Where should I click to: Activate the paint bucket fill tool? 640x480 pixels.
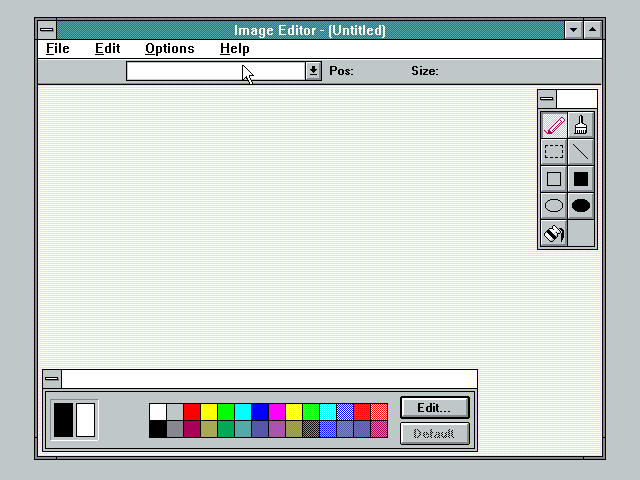(554, 233)
